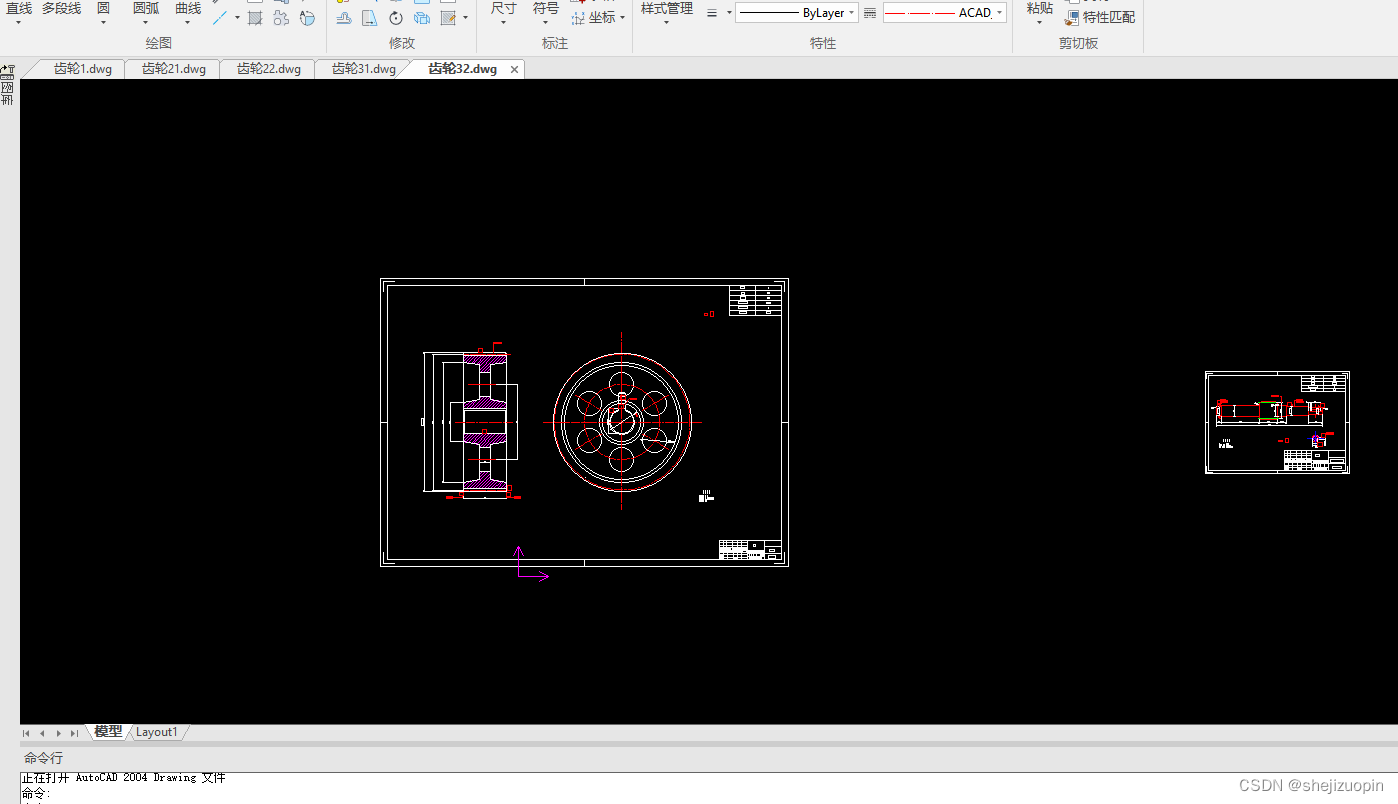Click the 标注 panel label

click(x=555, y=43)
